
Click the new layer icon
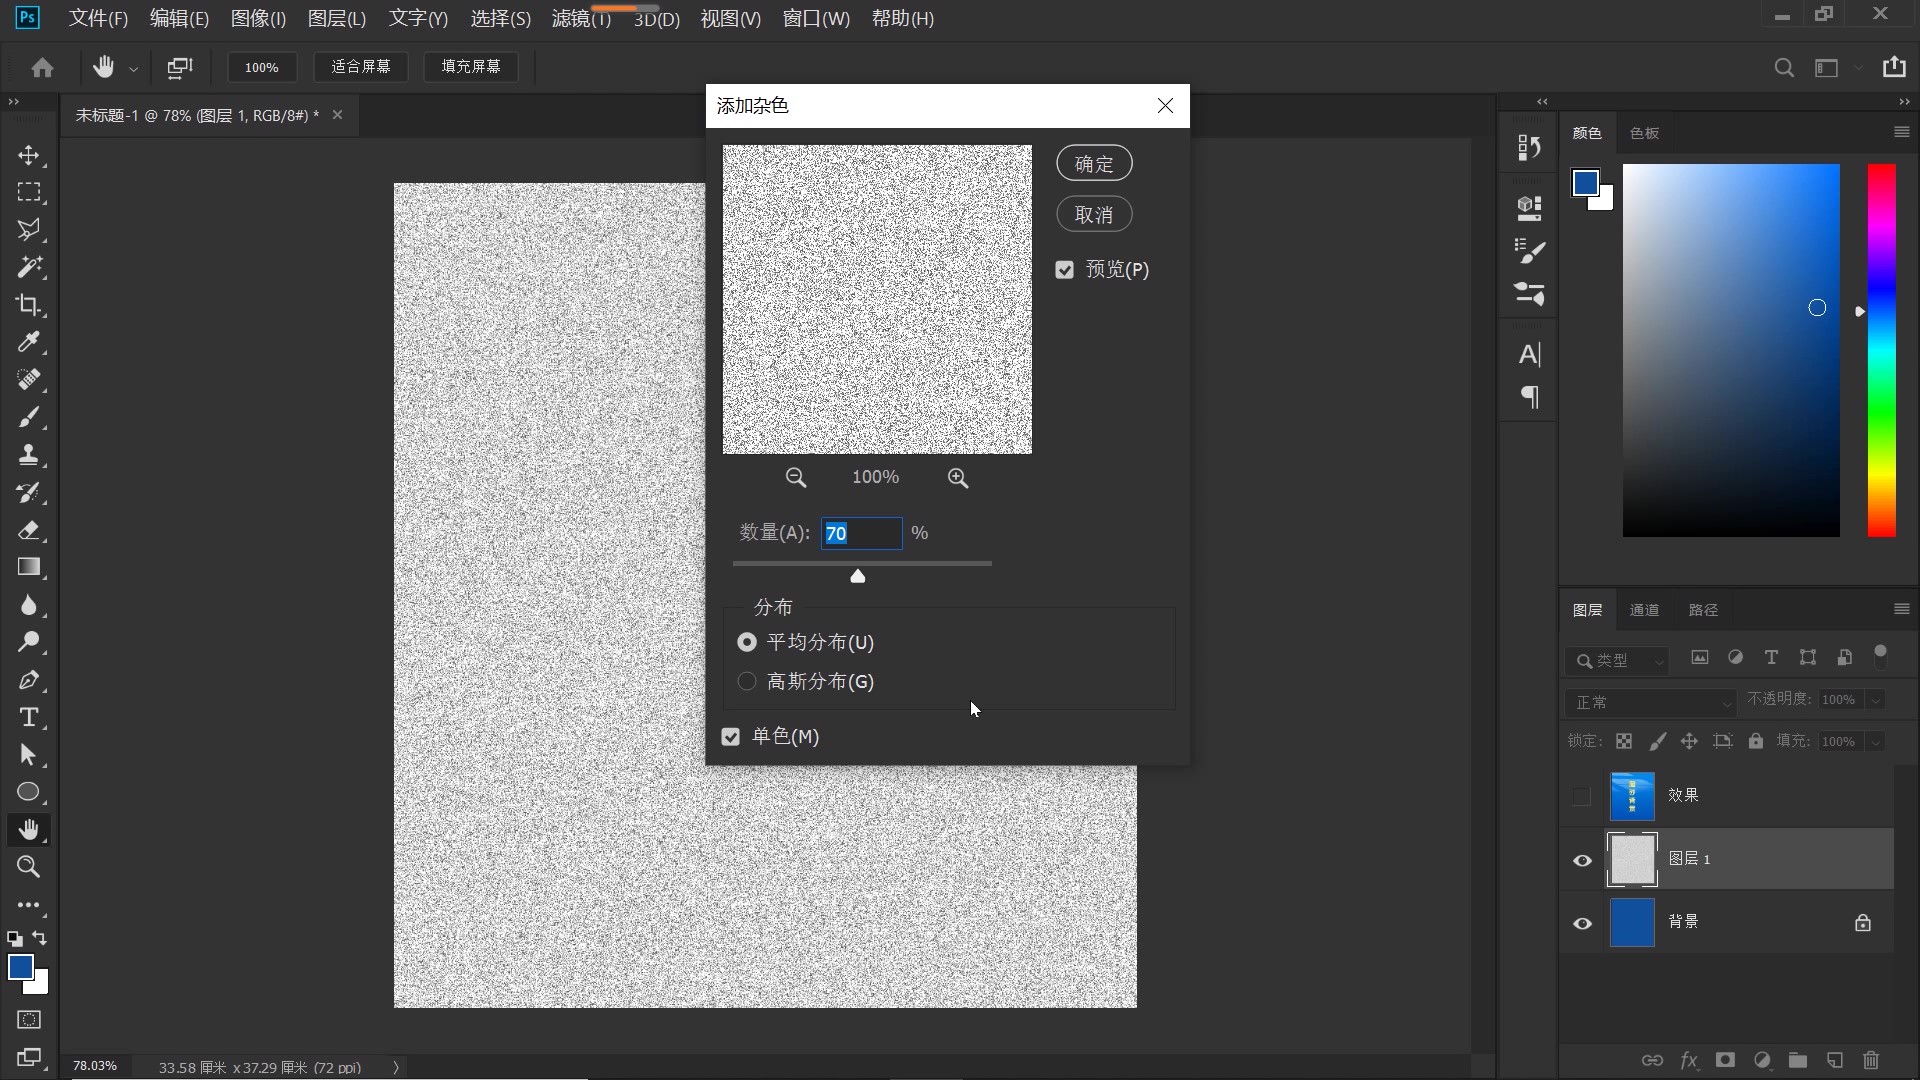point(1835,1061)
